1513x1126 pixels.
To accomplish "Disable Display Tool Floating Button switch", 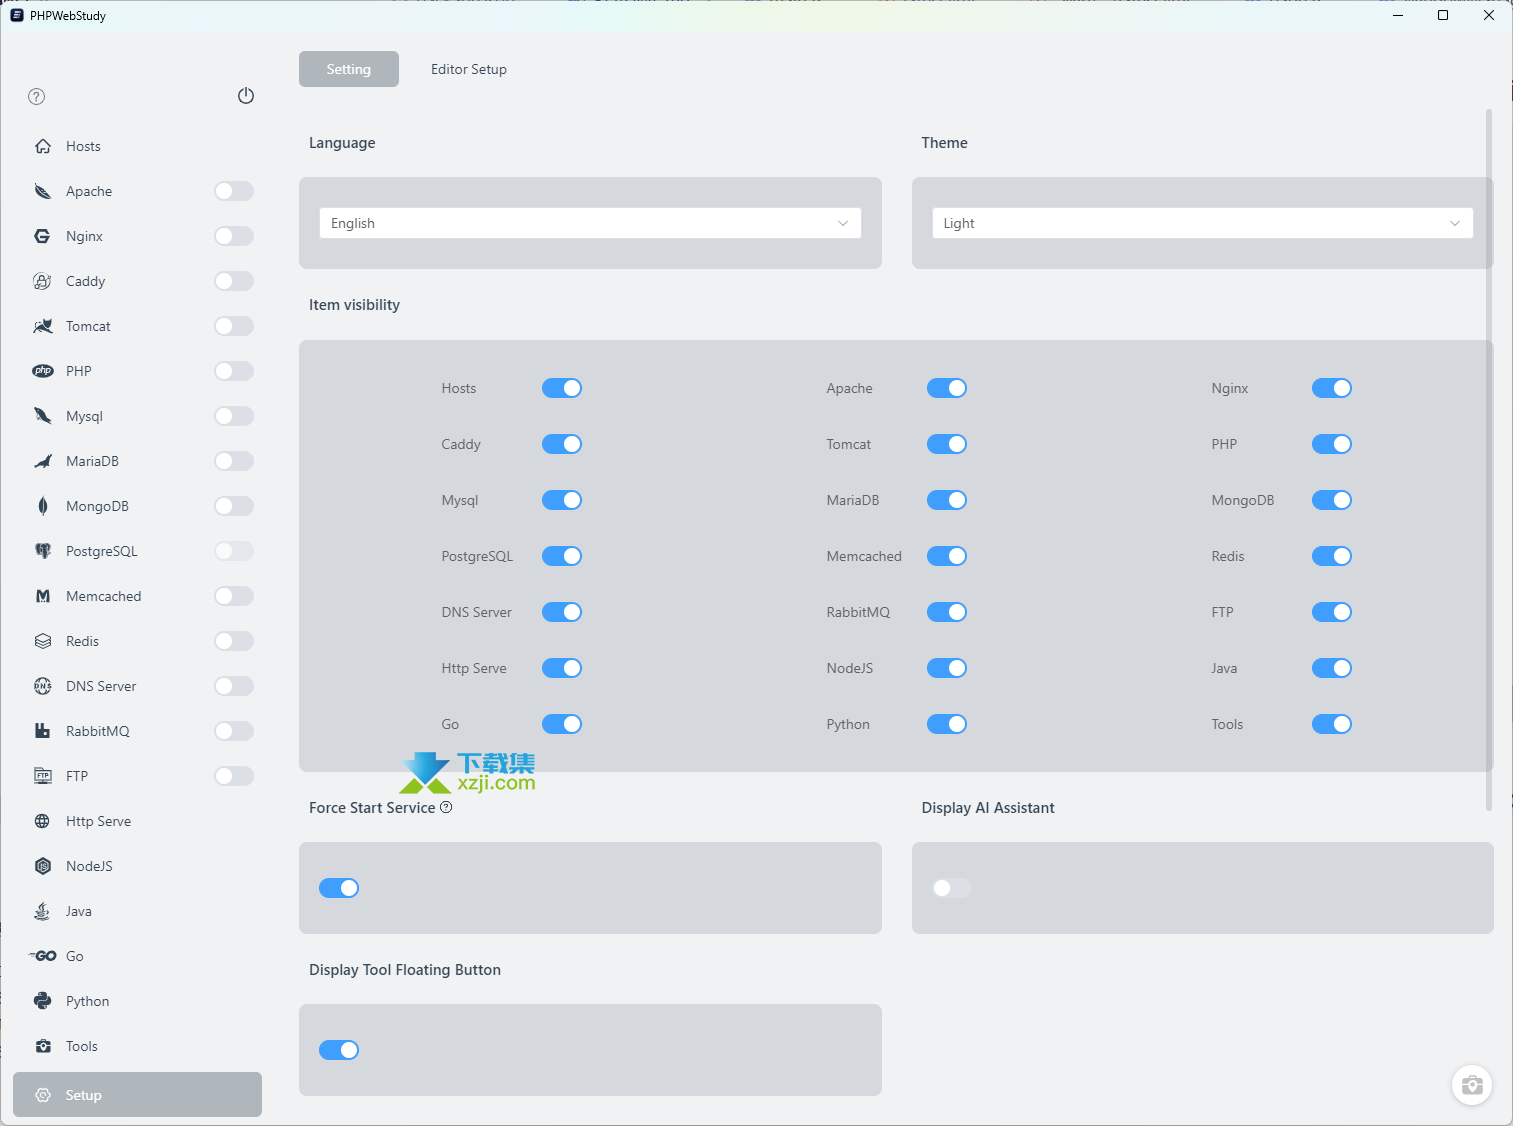I will pyautogui.click(x=339, y=1050).
